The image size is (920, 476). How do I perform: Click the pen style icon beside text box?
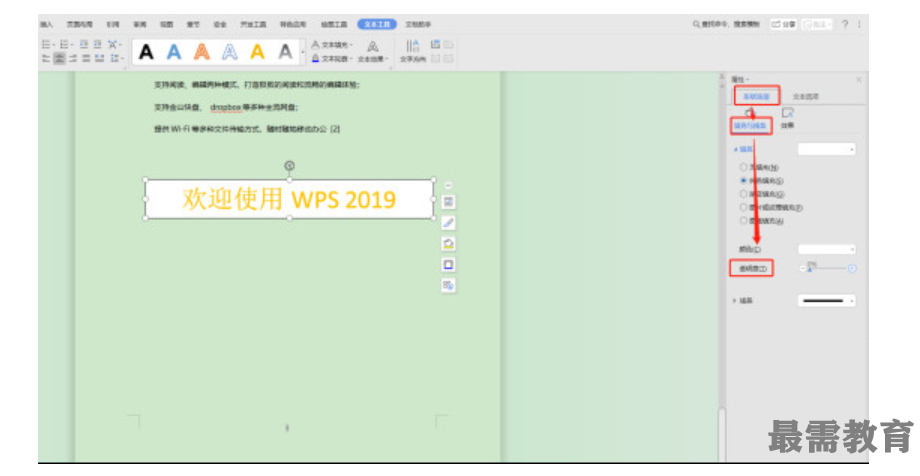tap(448, 222)
